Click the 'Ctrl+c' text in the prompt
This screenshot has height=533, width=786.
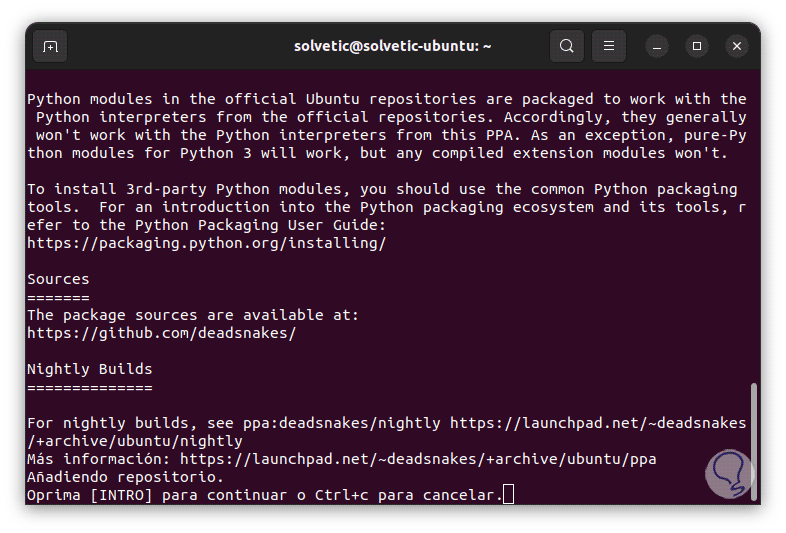(346, 495)
